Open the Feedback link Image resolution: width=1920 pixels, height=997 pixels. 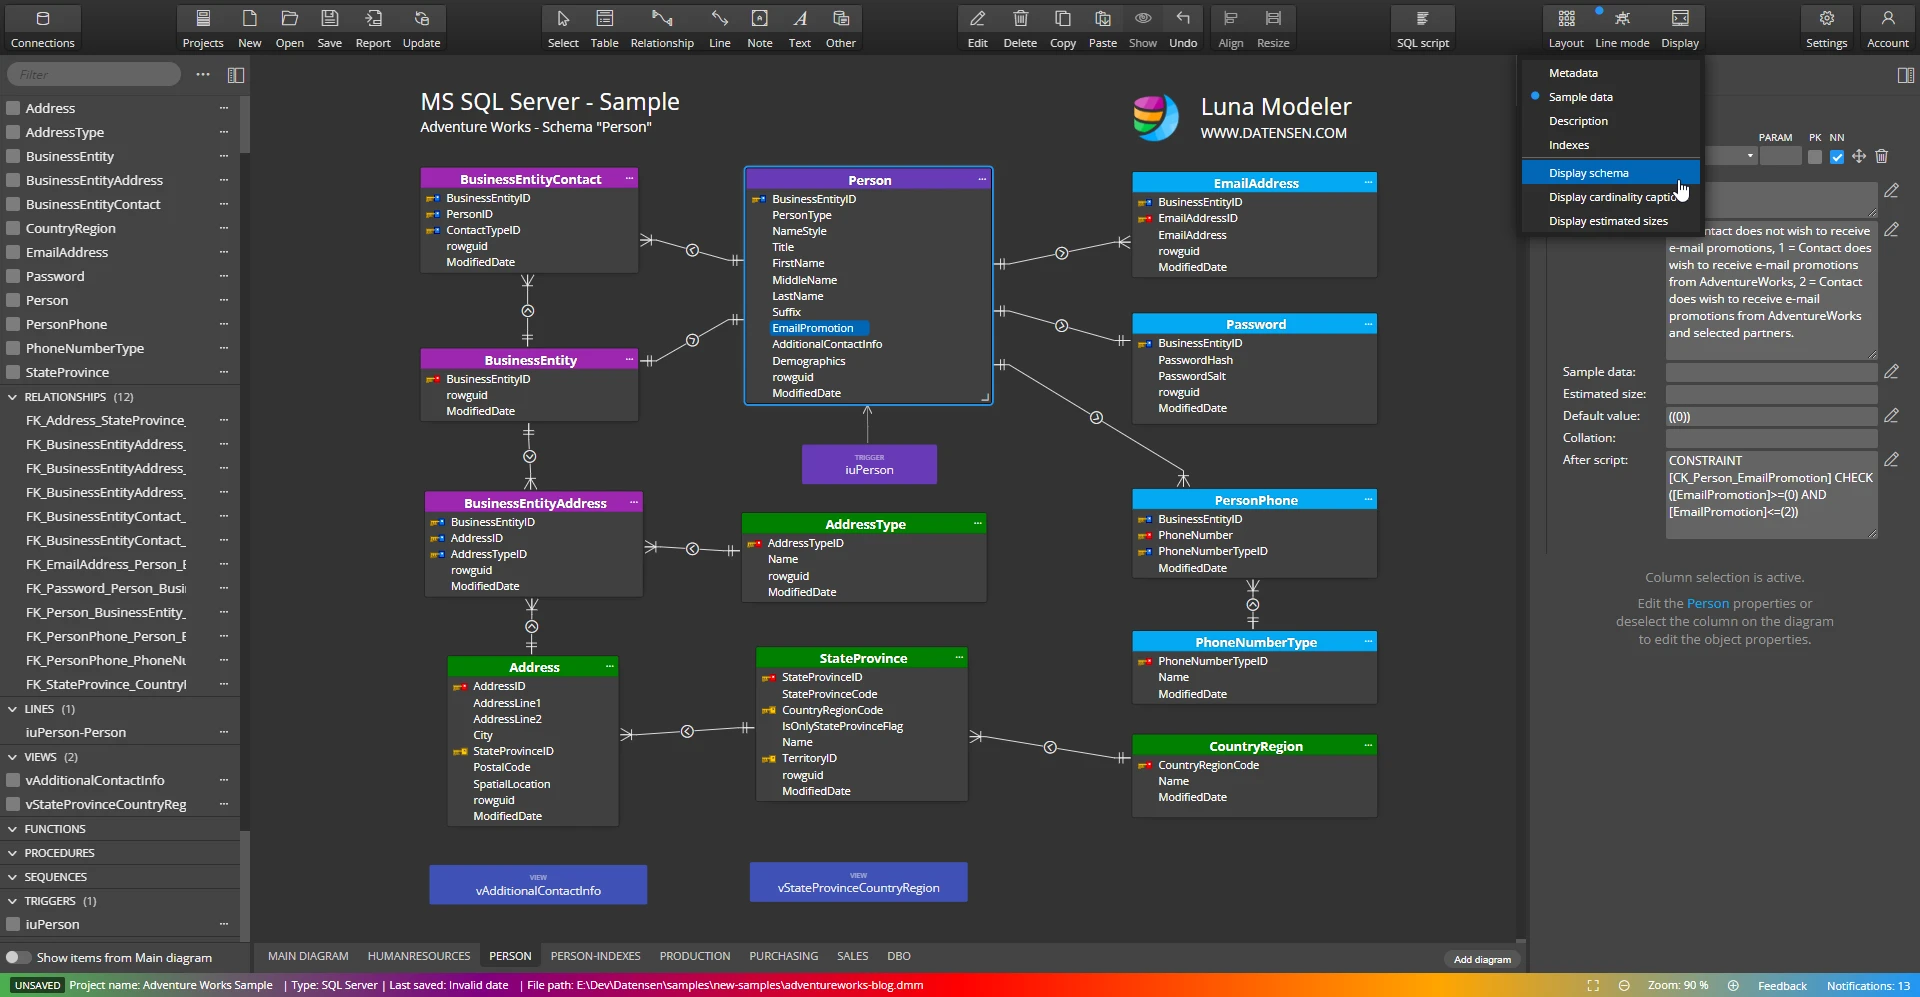[1782, 986]
